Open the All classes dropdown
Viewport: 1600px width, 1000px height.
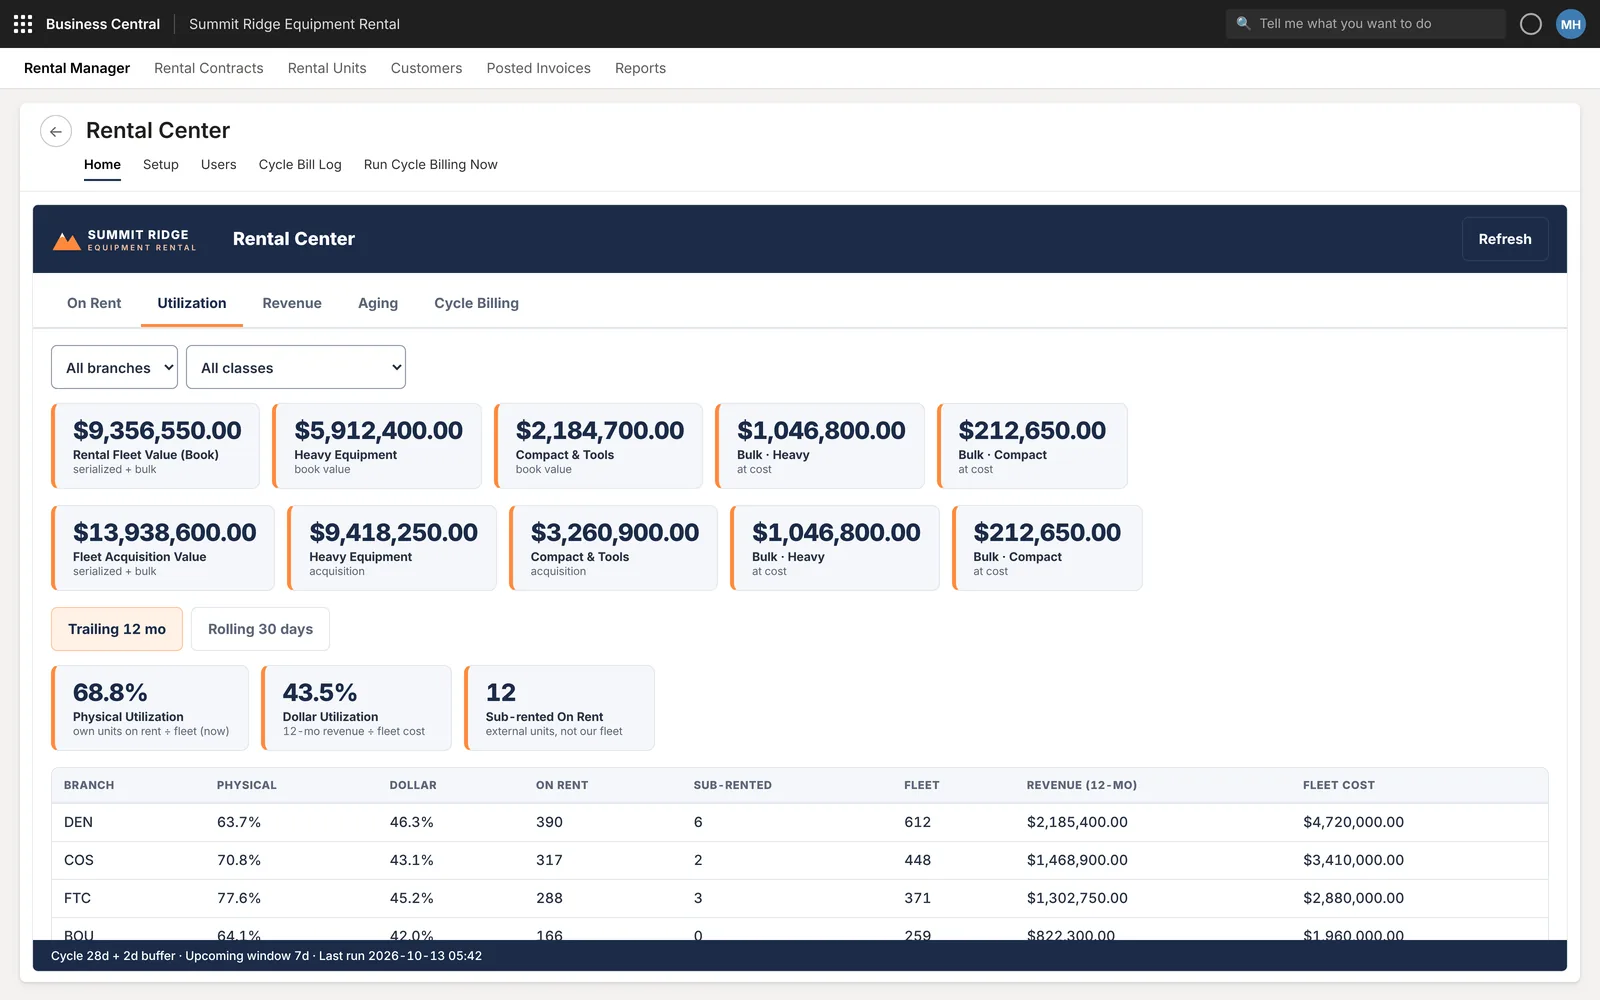[x=296, y=367]
